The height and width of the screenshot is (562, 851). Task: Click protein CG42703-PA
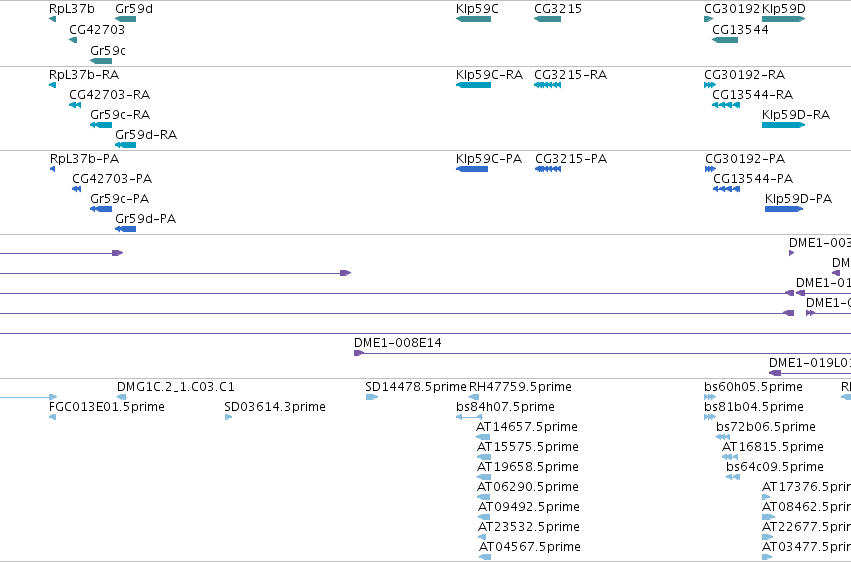[x=77, y=189]
